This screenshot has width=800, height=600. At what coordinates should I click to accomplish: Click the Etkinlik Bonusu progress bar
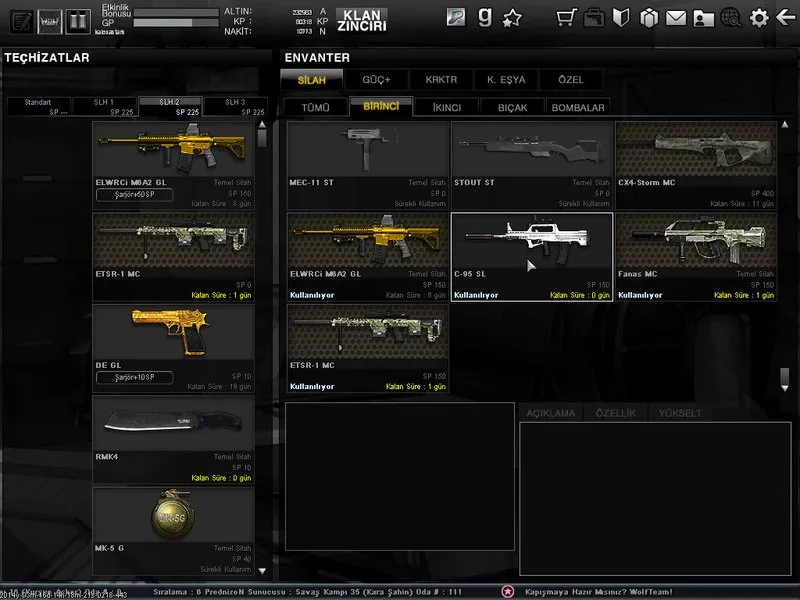[176, 12]
